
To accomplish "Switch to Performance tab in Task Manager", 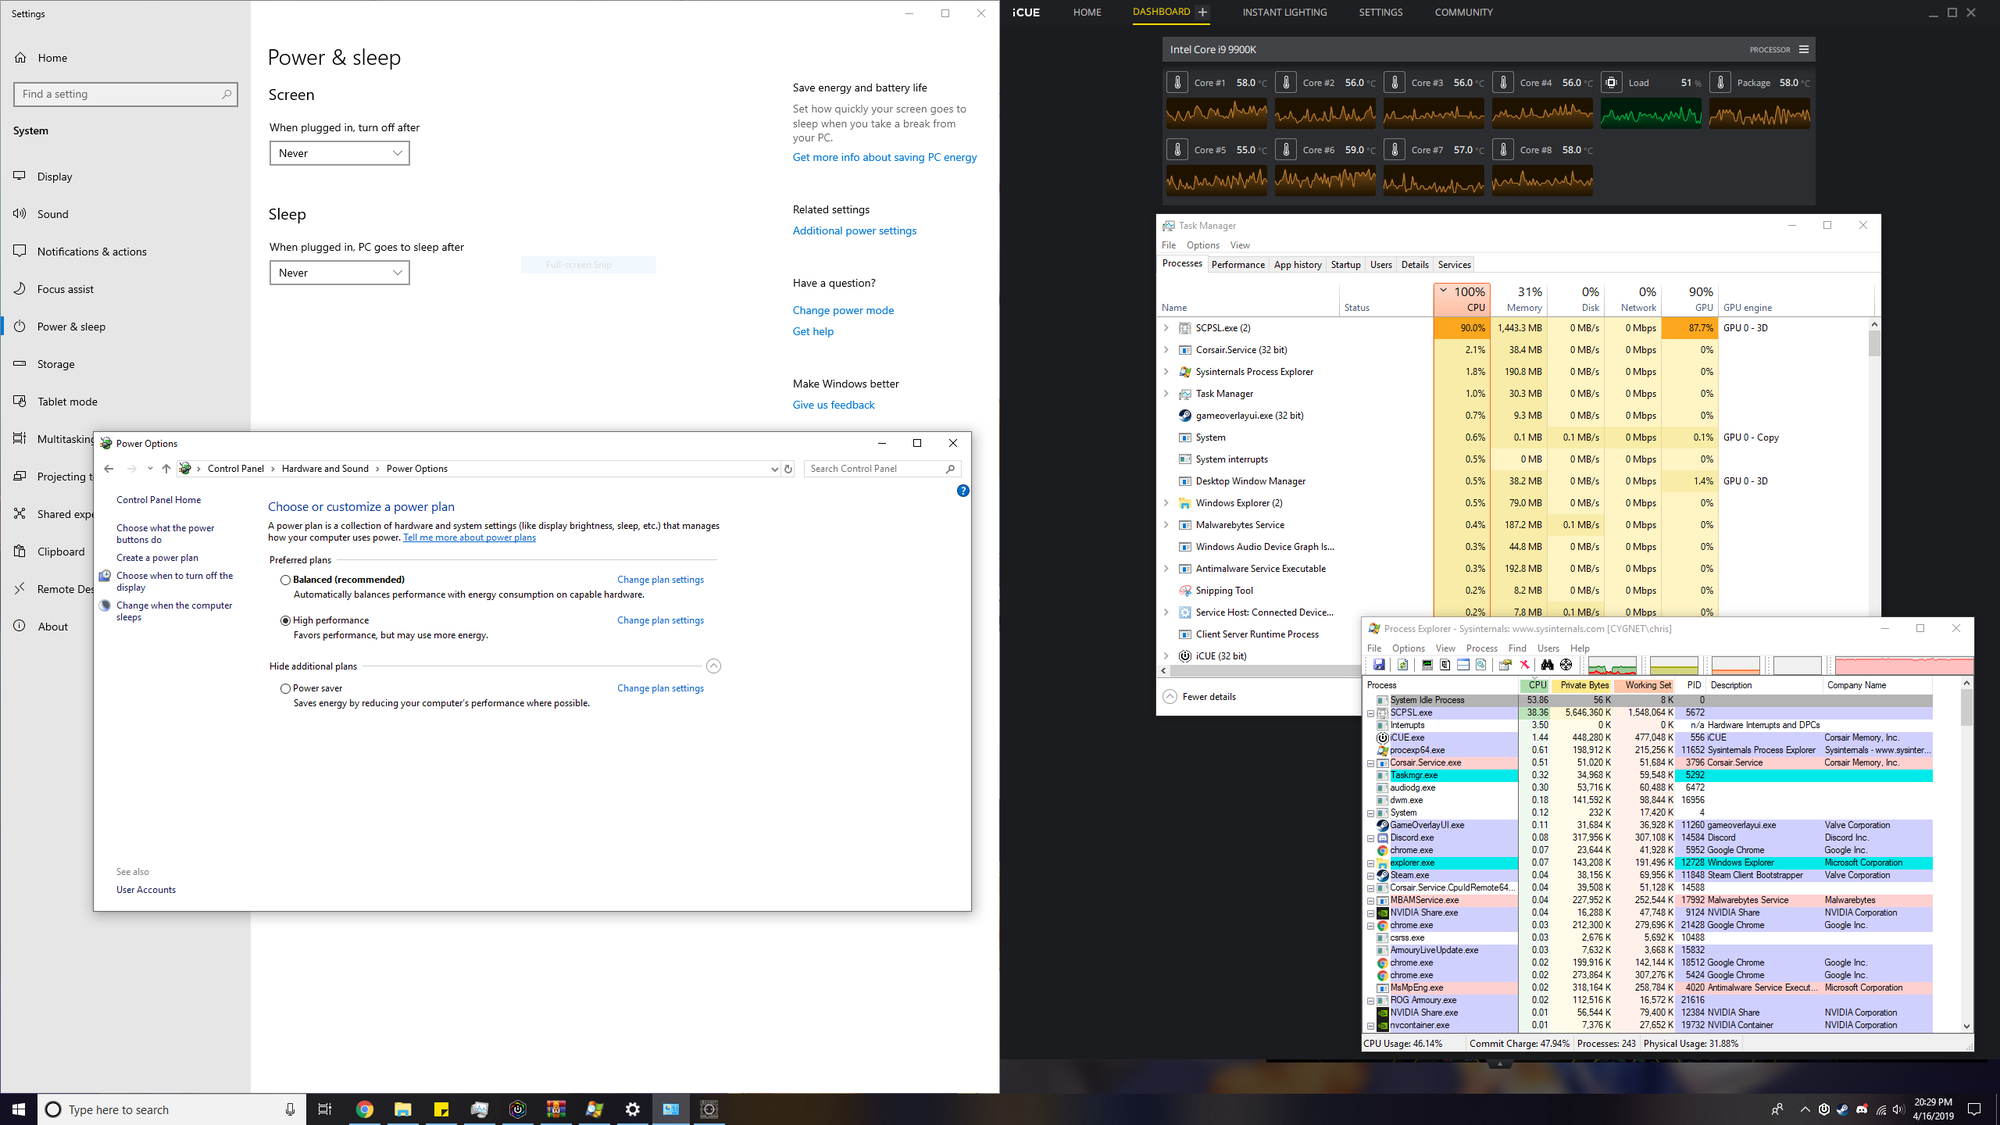I will pos(1238,265).
